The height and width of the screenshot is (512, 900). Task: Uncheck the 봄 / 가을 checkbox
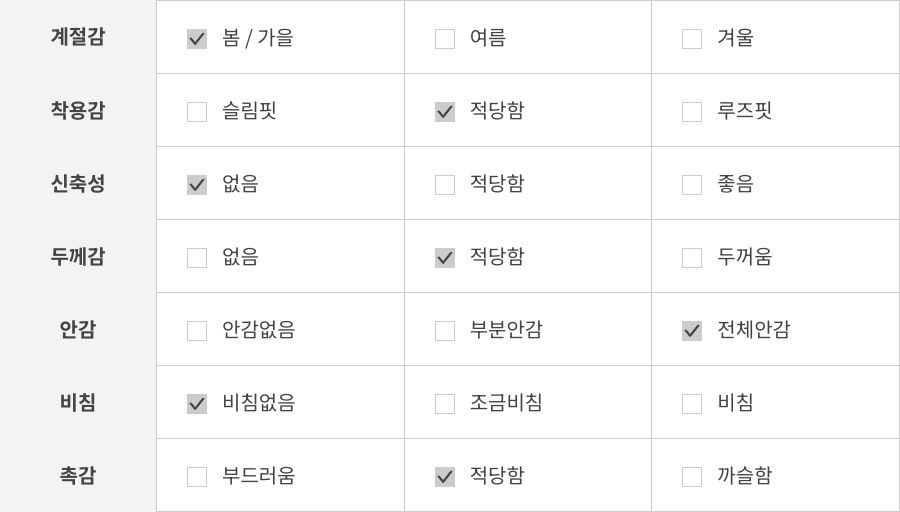coord(197,39)
